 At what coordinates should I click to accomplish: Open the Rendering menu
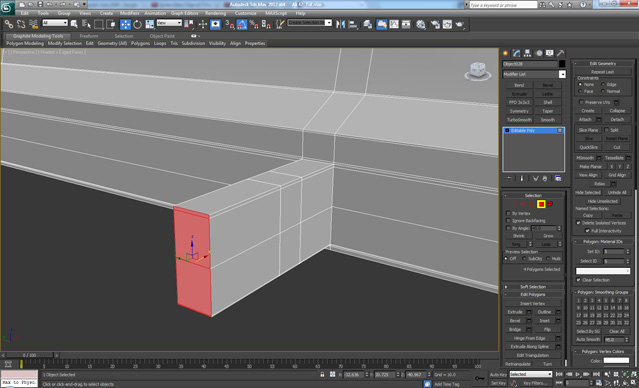point(216,13)
